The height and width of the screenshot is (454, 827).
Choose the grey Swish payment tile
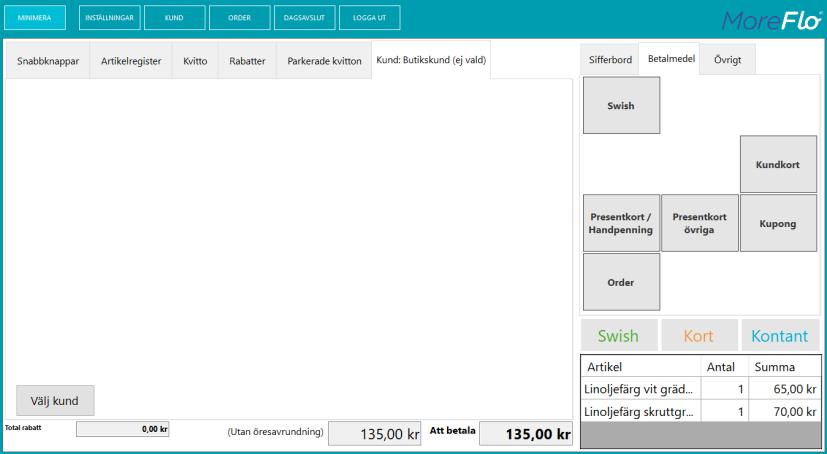coord(621,105)
